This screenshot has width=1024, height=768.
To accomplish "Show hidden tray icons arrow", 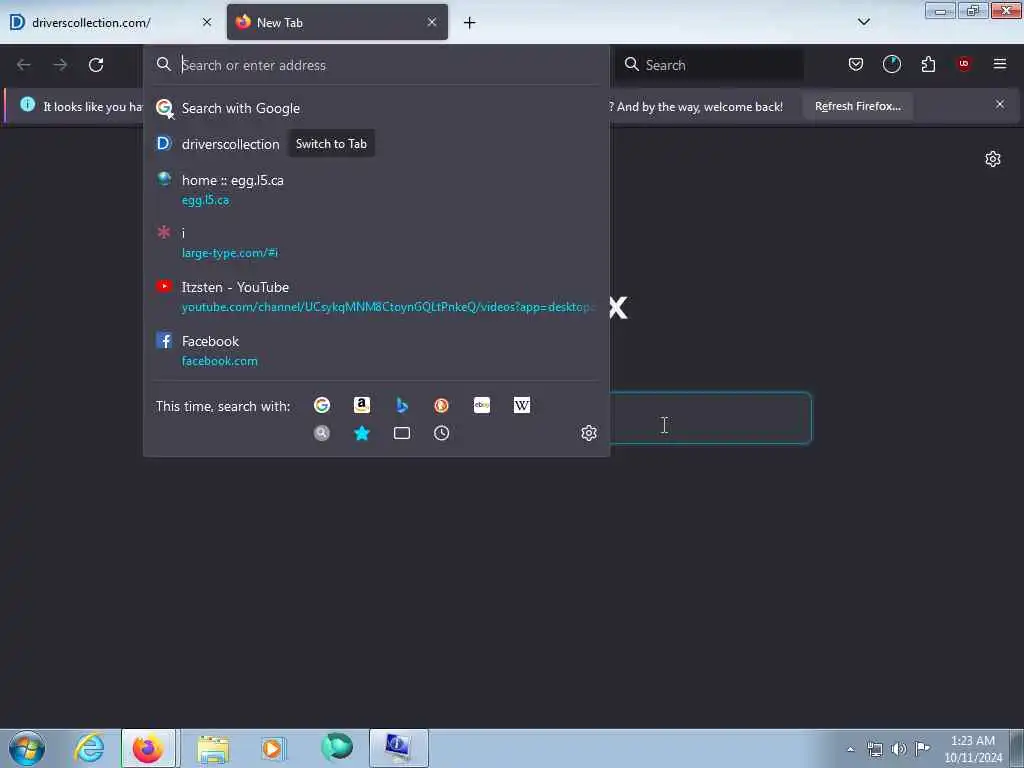I will tap(850, 750).
